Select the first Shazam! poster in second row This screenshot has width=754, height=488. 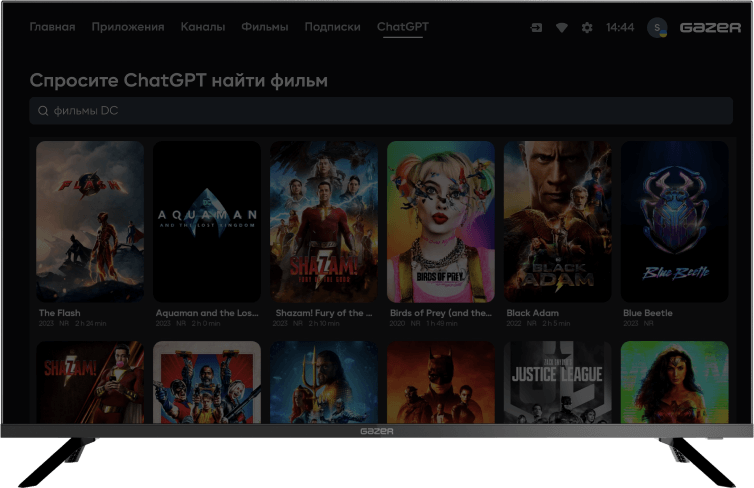click(90, 382)
